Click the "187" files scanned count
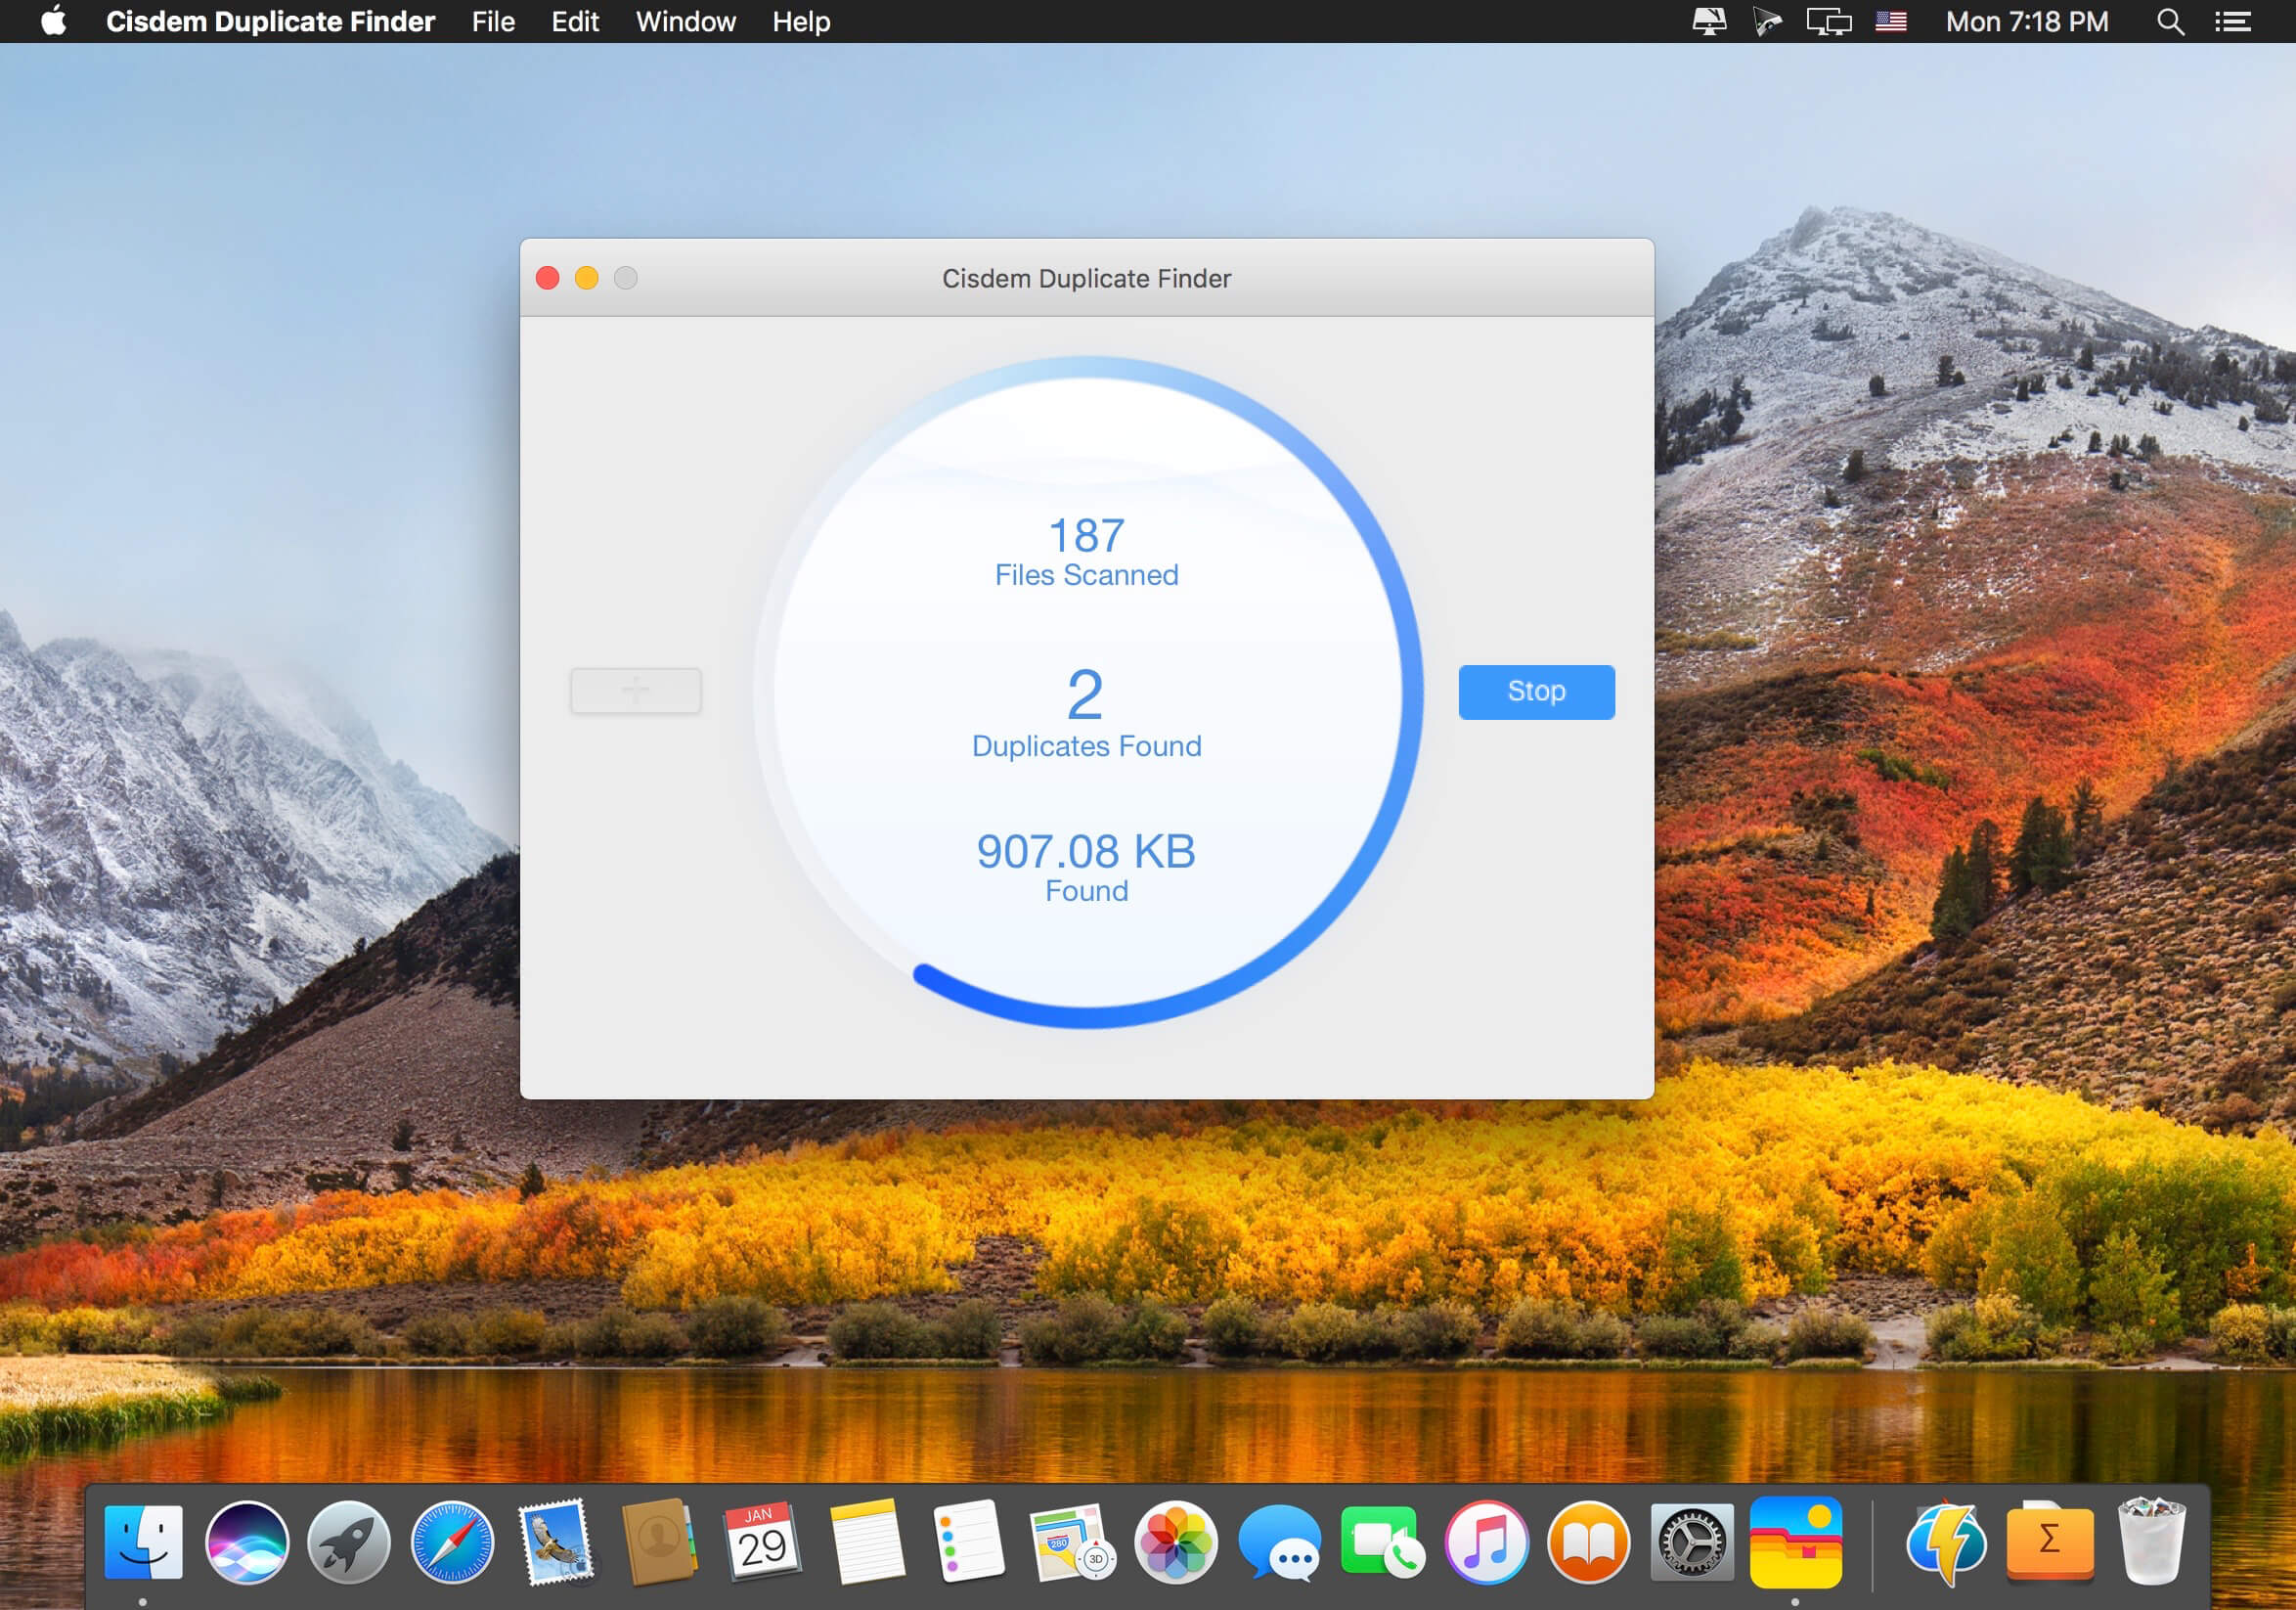 pyautogui.click(x=1086, y=536)
